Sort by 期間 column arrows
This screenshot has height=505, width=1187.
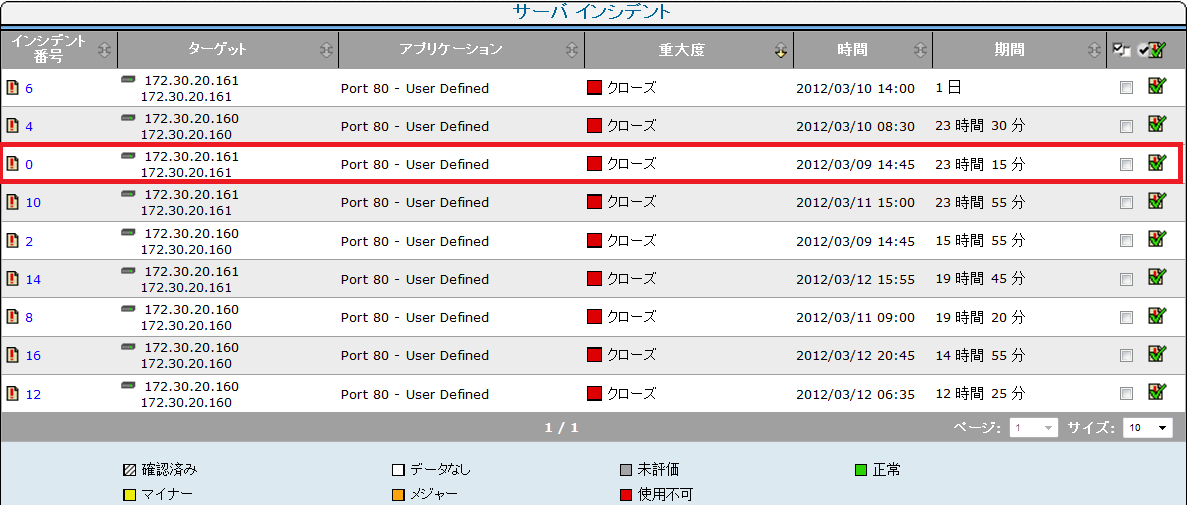[1094, 50]
